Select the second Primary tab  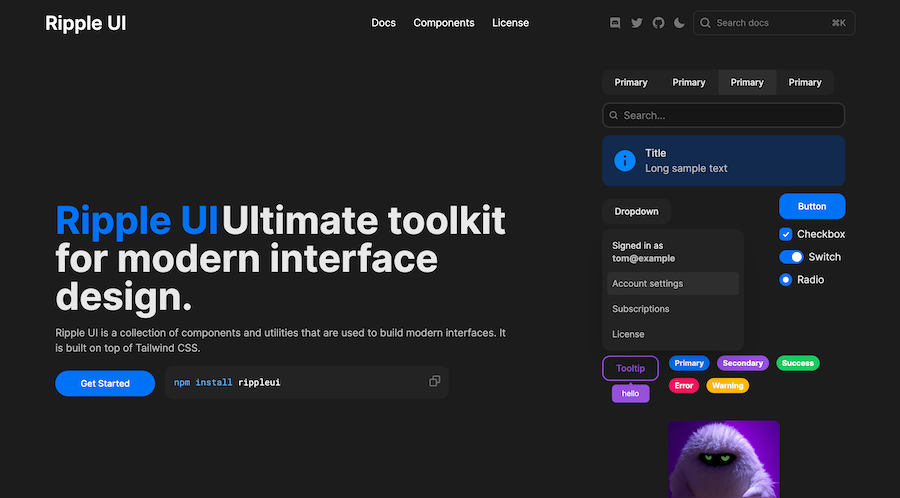click(689, 82)
